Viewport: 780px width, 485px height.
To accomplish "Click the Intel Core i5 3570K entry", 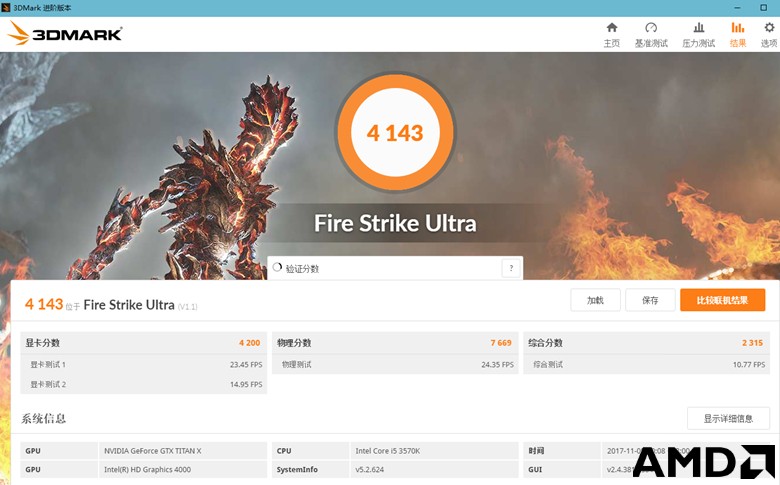I will point(388,451).
